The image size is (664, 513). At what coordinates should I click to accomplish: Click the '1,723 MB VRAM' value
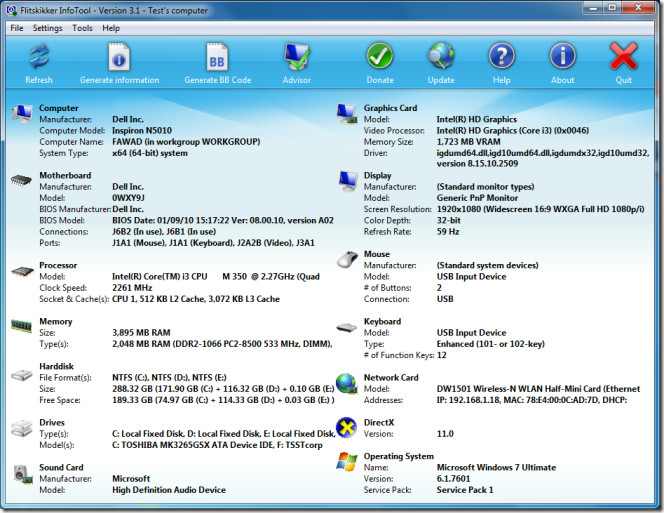coord(468,141)
